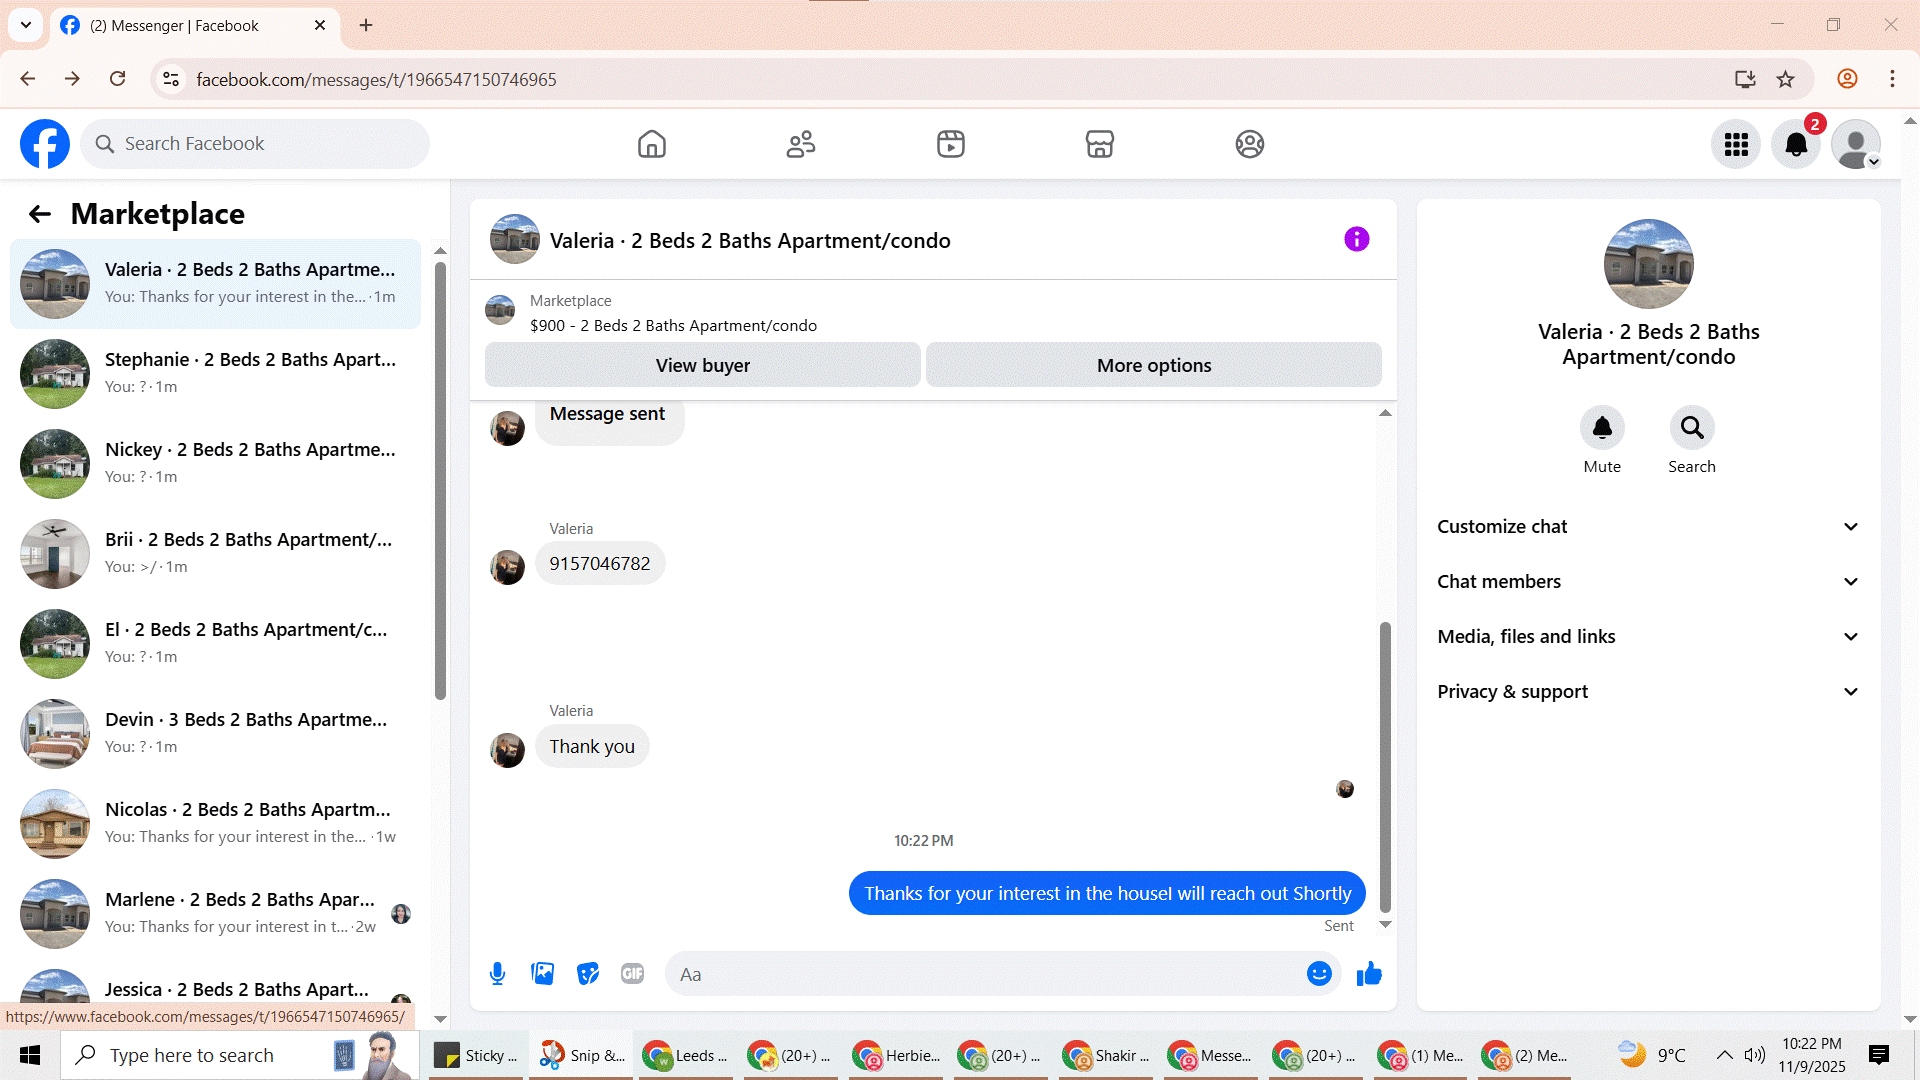Send a thumbs up like
The height and width of the screenshot is (1080, 1920).
[1369, 974]
